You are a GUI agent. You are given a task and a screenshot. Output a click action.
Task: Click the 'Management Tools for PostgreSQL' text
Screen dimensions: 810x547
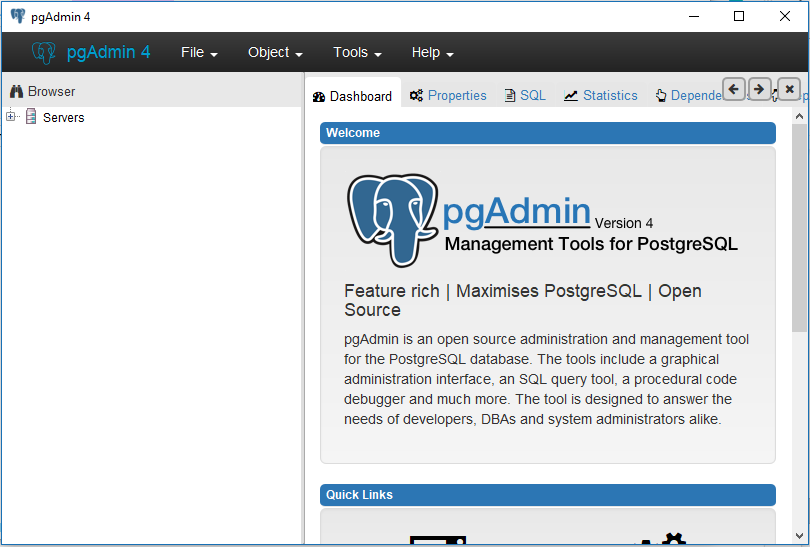591,244
